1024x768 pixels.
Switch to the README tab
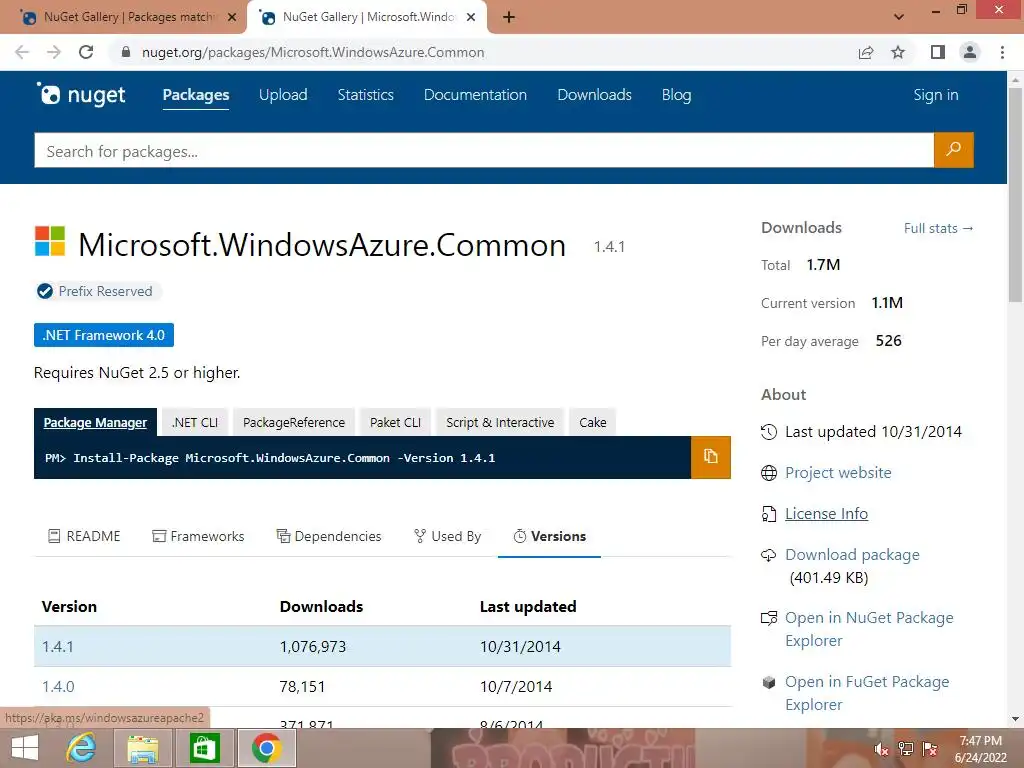point(84,536)
